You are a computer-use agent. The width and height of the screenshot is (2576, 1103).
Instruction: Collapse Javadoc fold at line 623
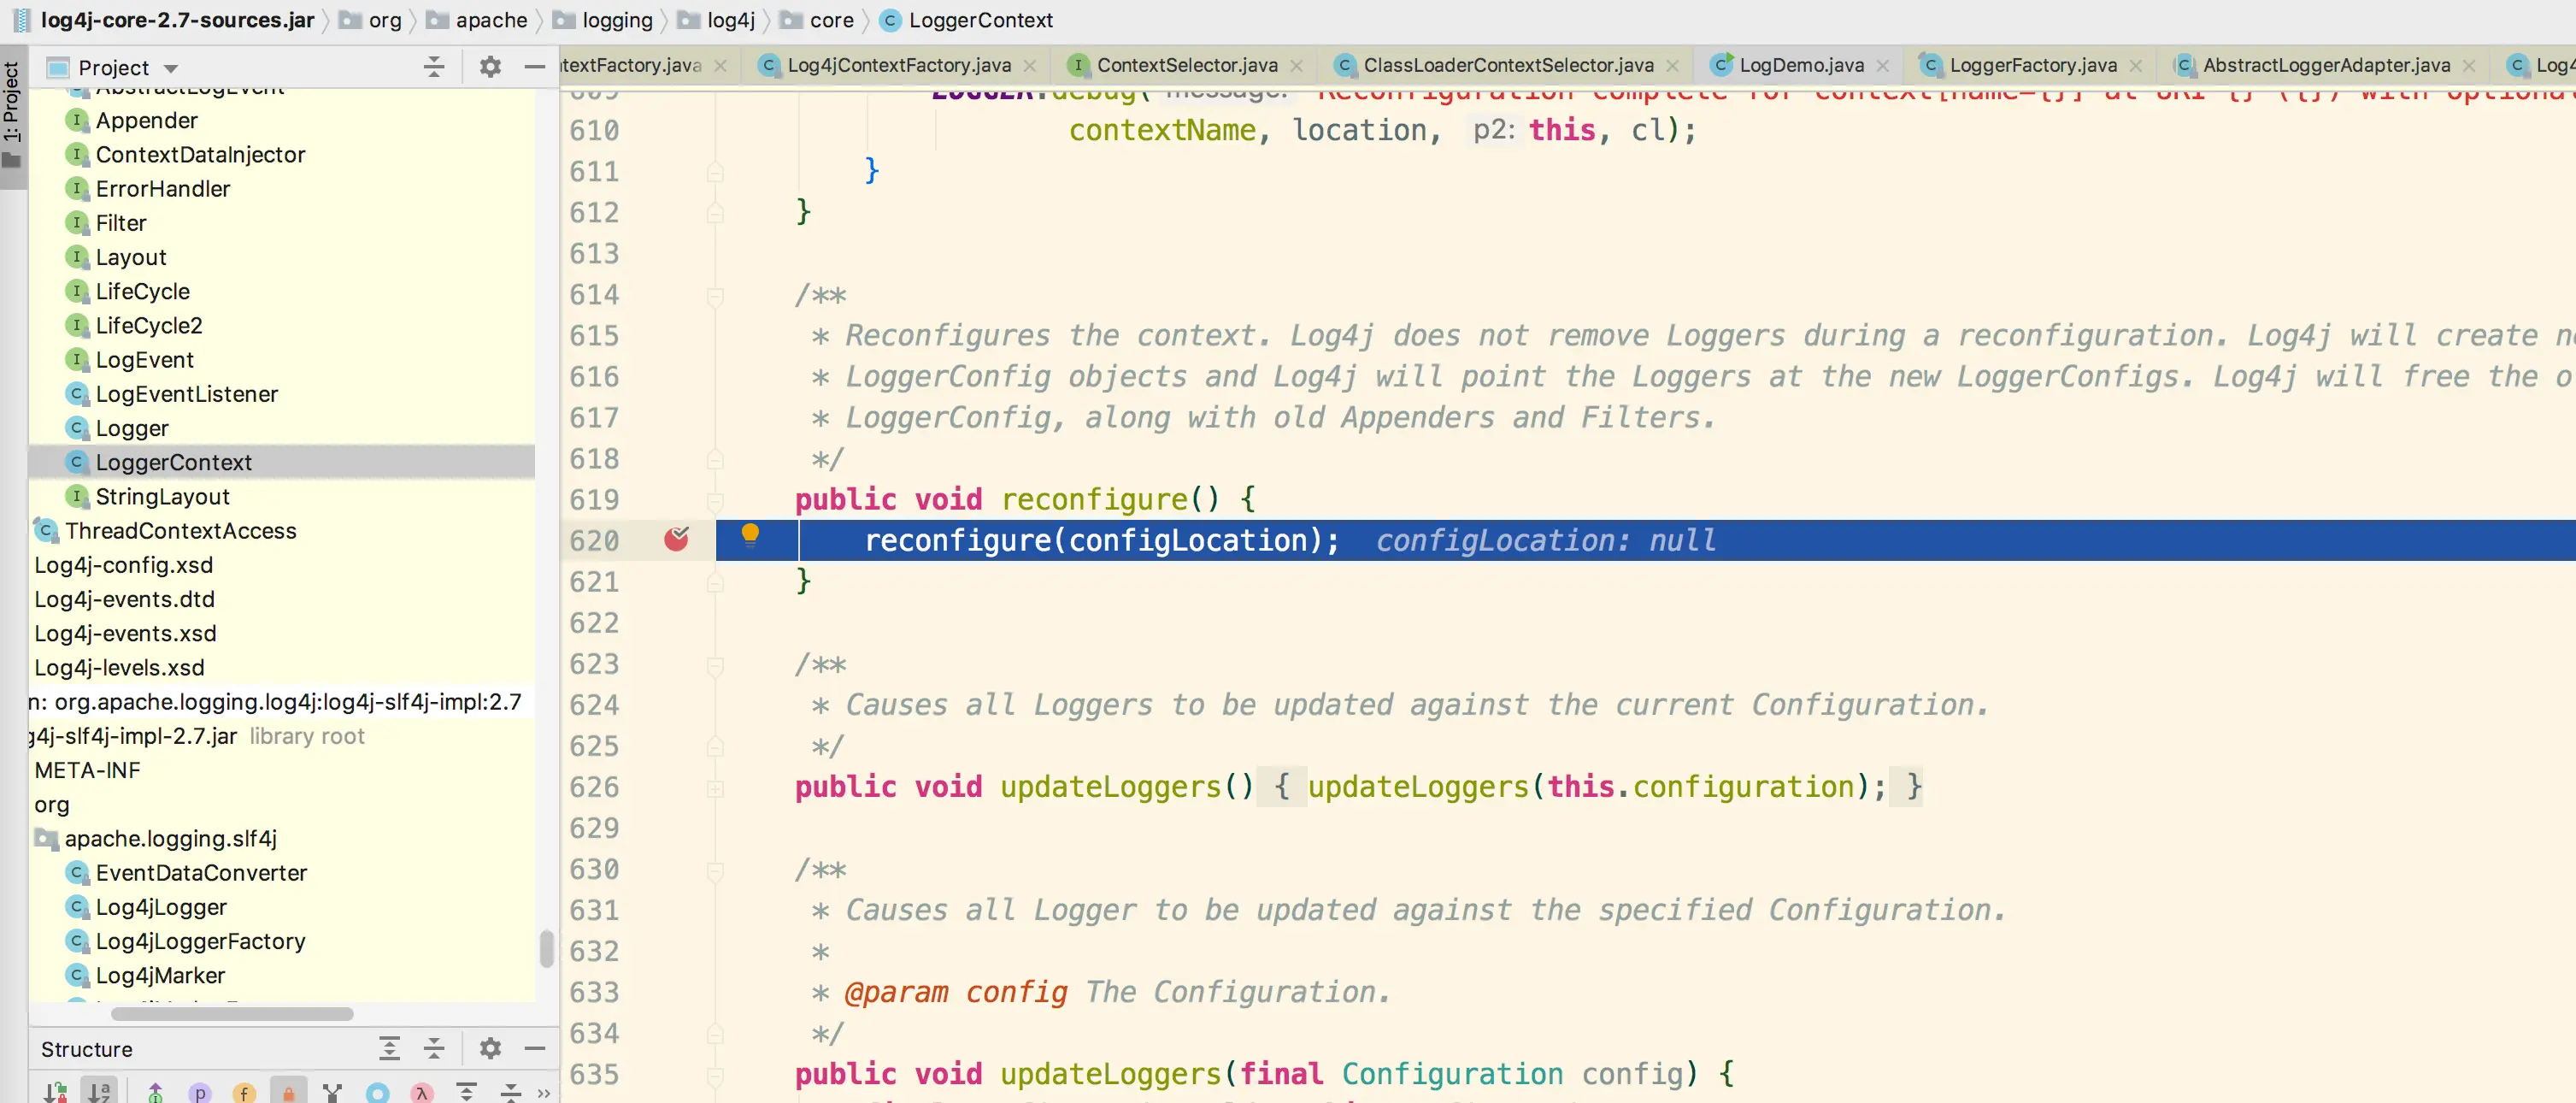(x=715, y=664)
